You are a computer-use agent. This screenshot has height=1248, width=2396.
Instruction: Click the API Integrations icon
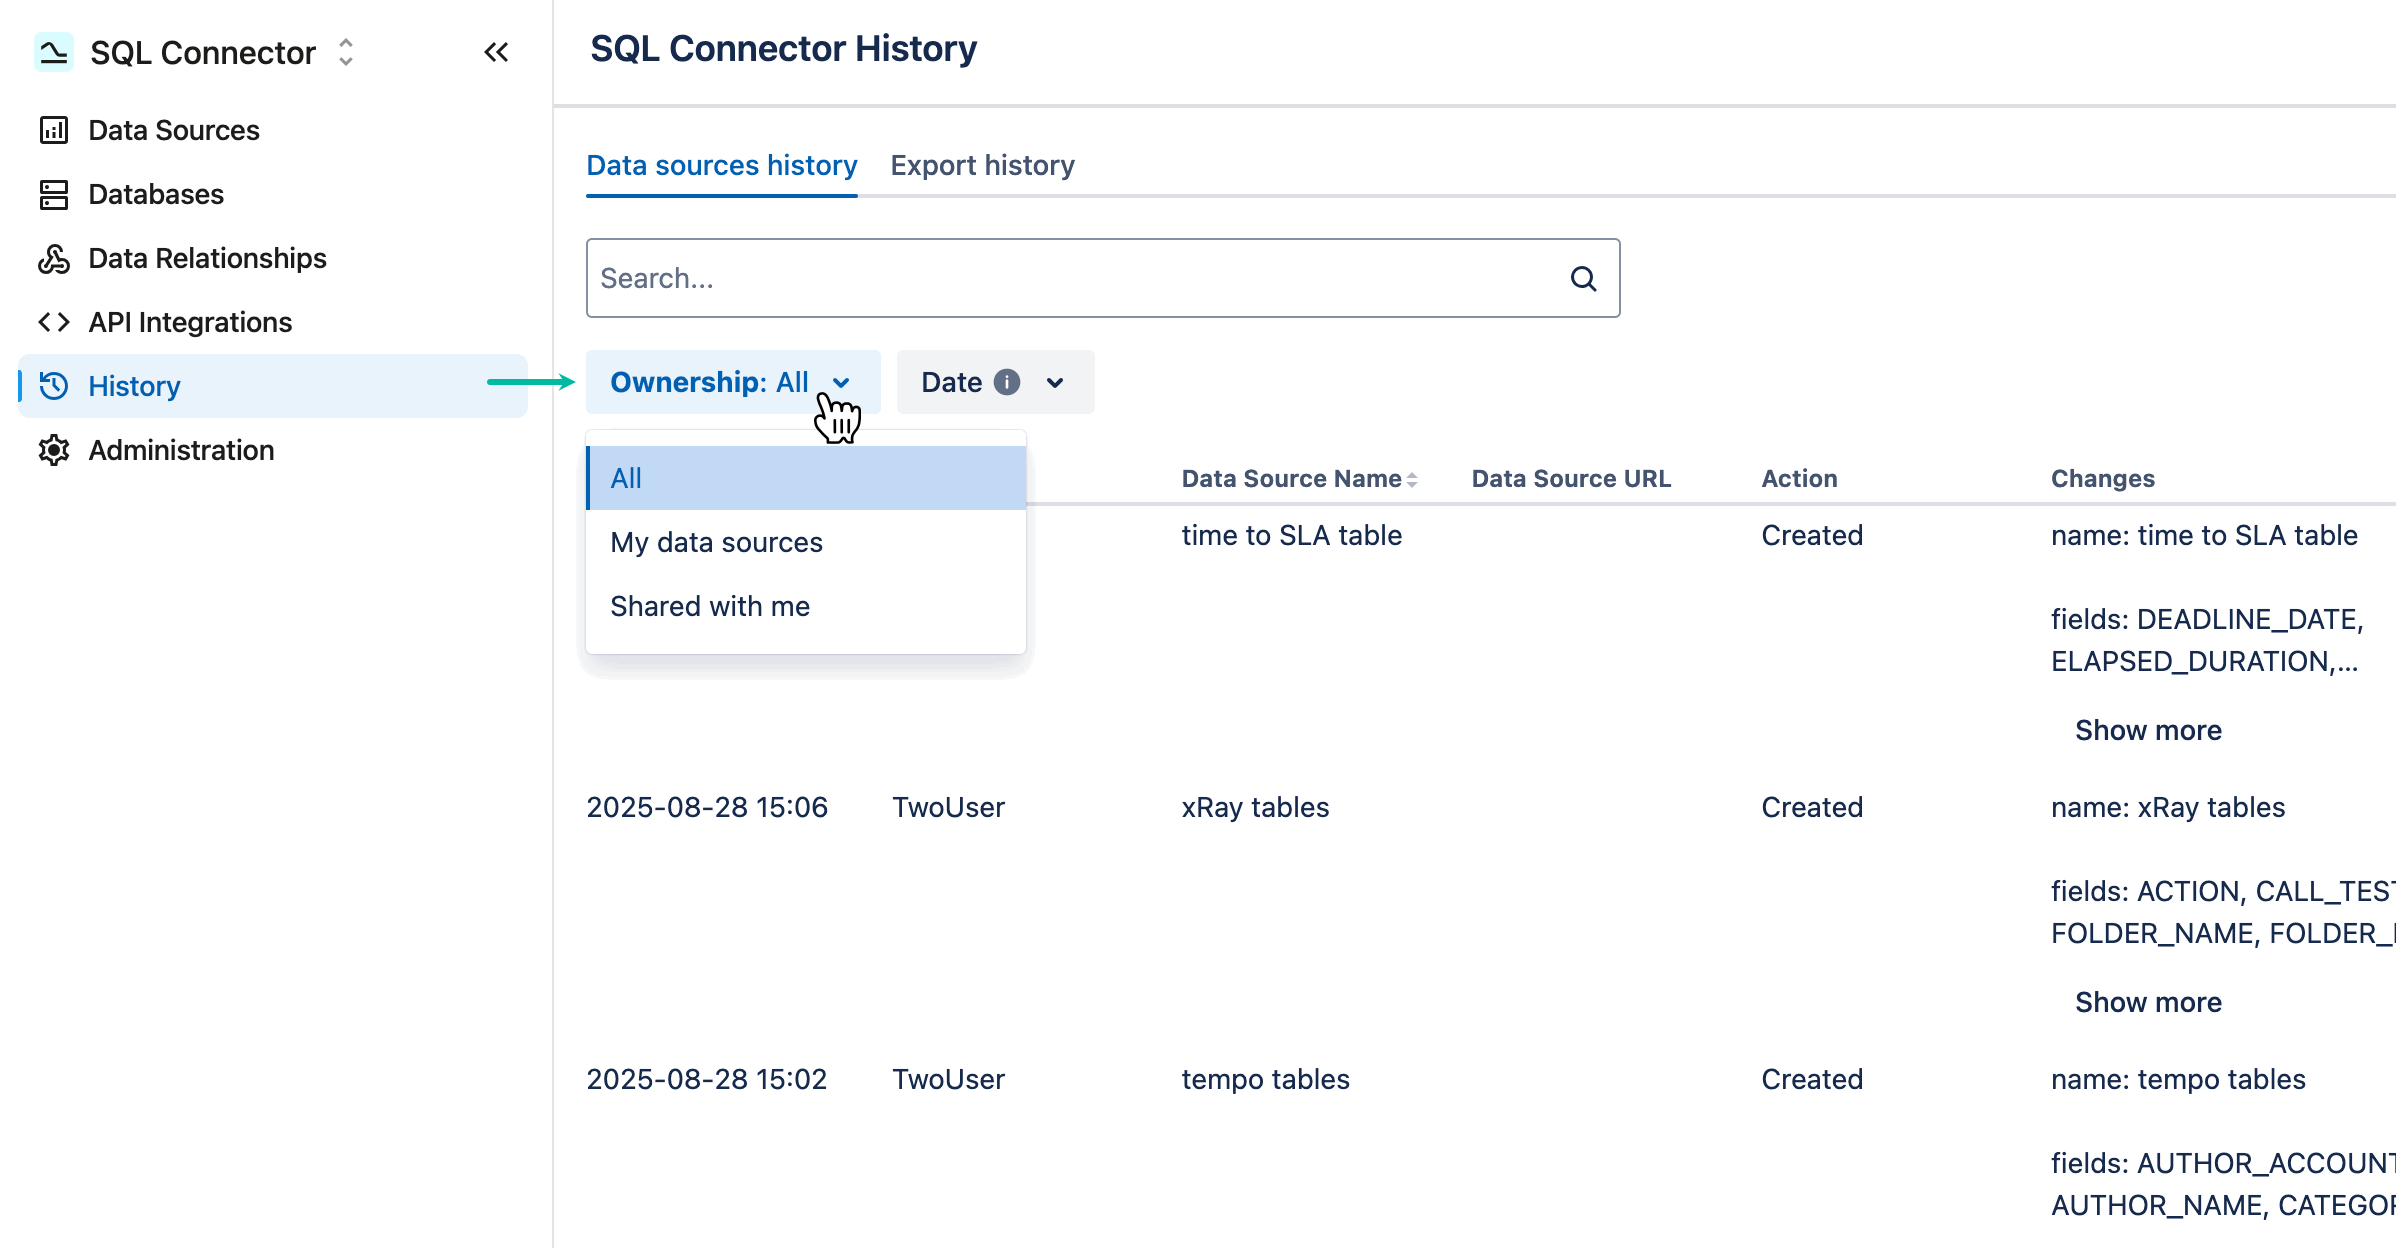pos(54,322)
